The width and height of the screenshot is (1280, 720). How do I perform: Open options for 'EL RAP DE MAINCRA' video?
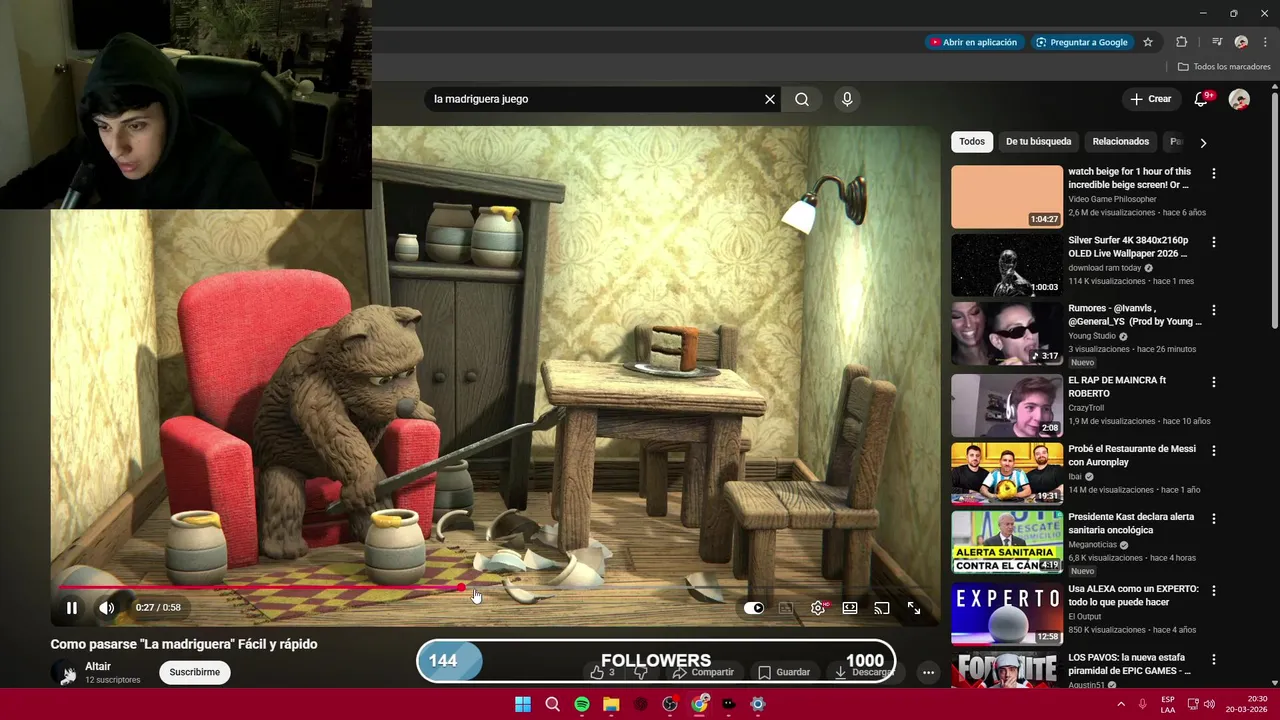[1214, 382]
